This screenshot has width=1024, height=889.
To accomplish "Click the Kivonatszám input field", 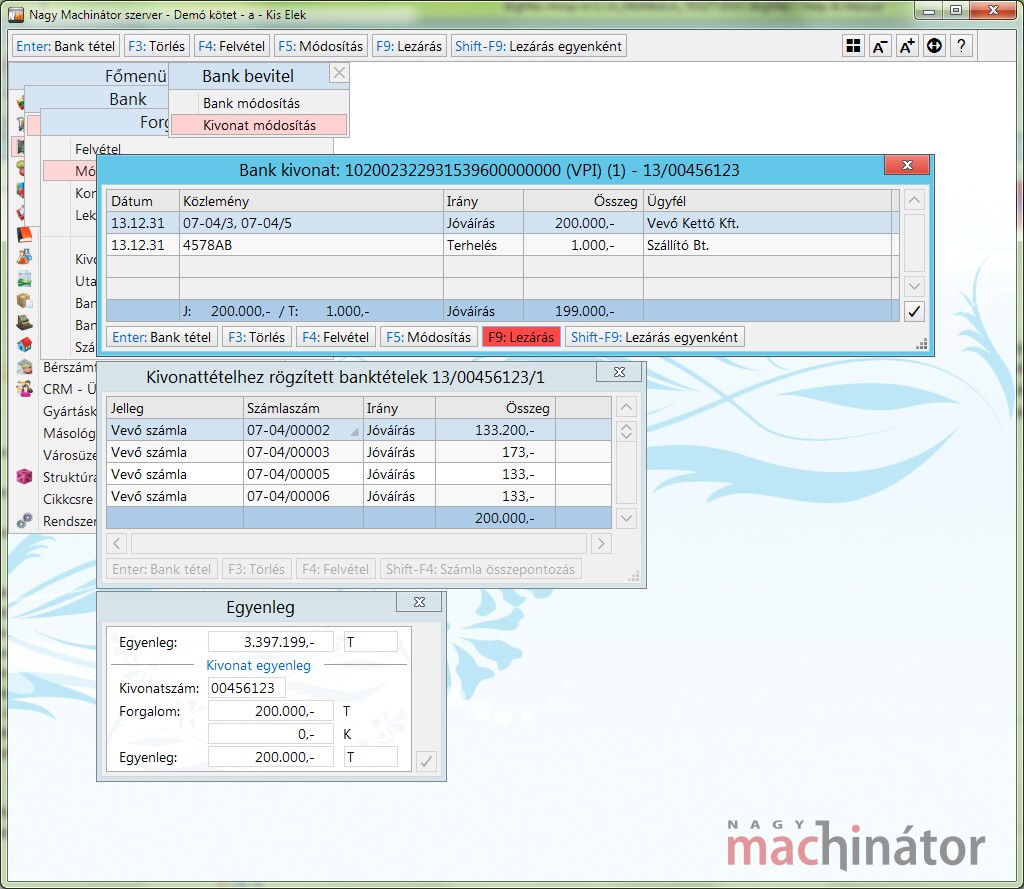I will pyautogui.click(x=247, y=688).
